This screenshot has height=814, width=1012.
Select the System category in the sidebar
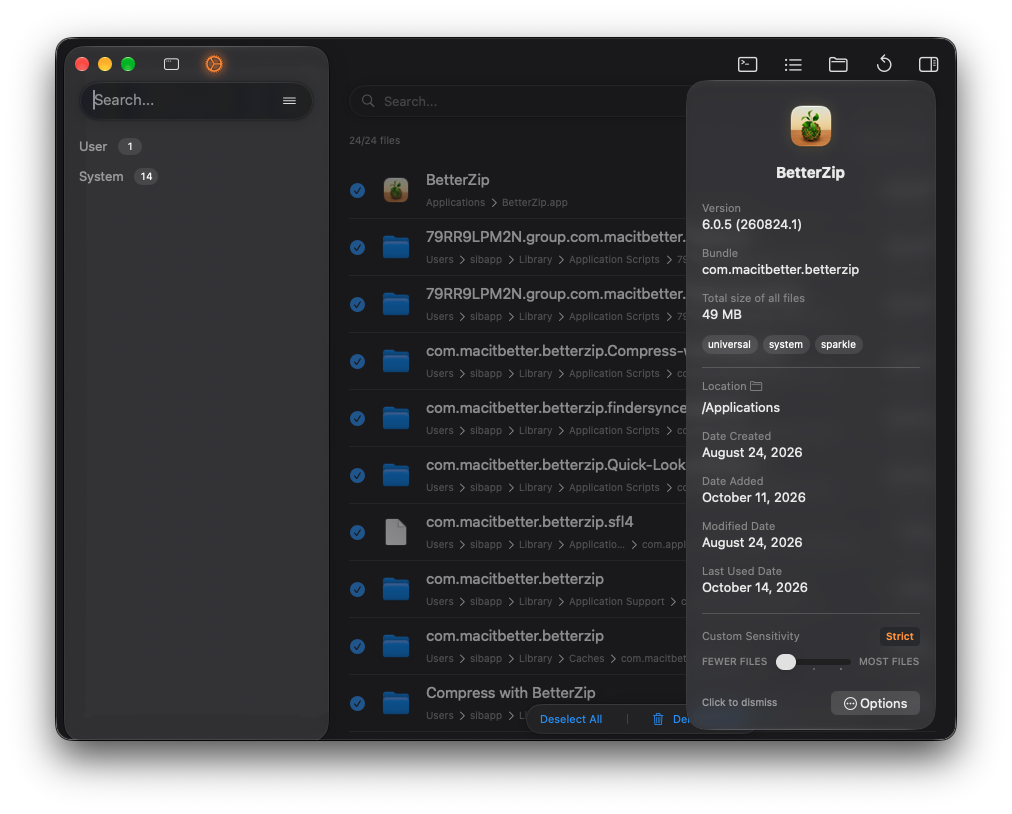[x=118, y=176]
